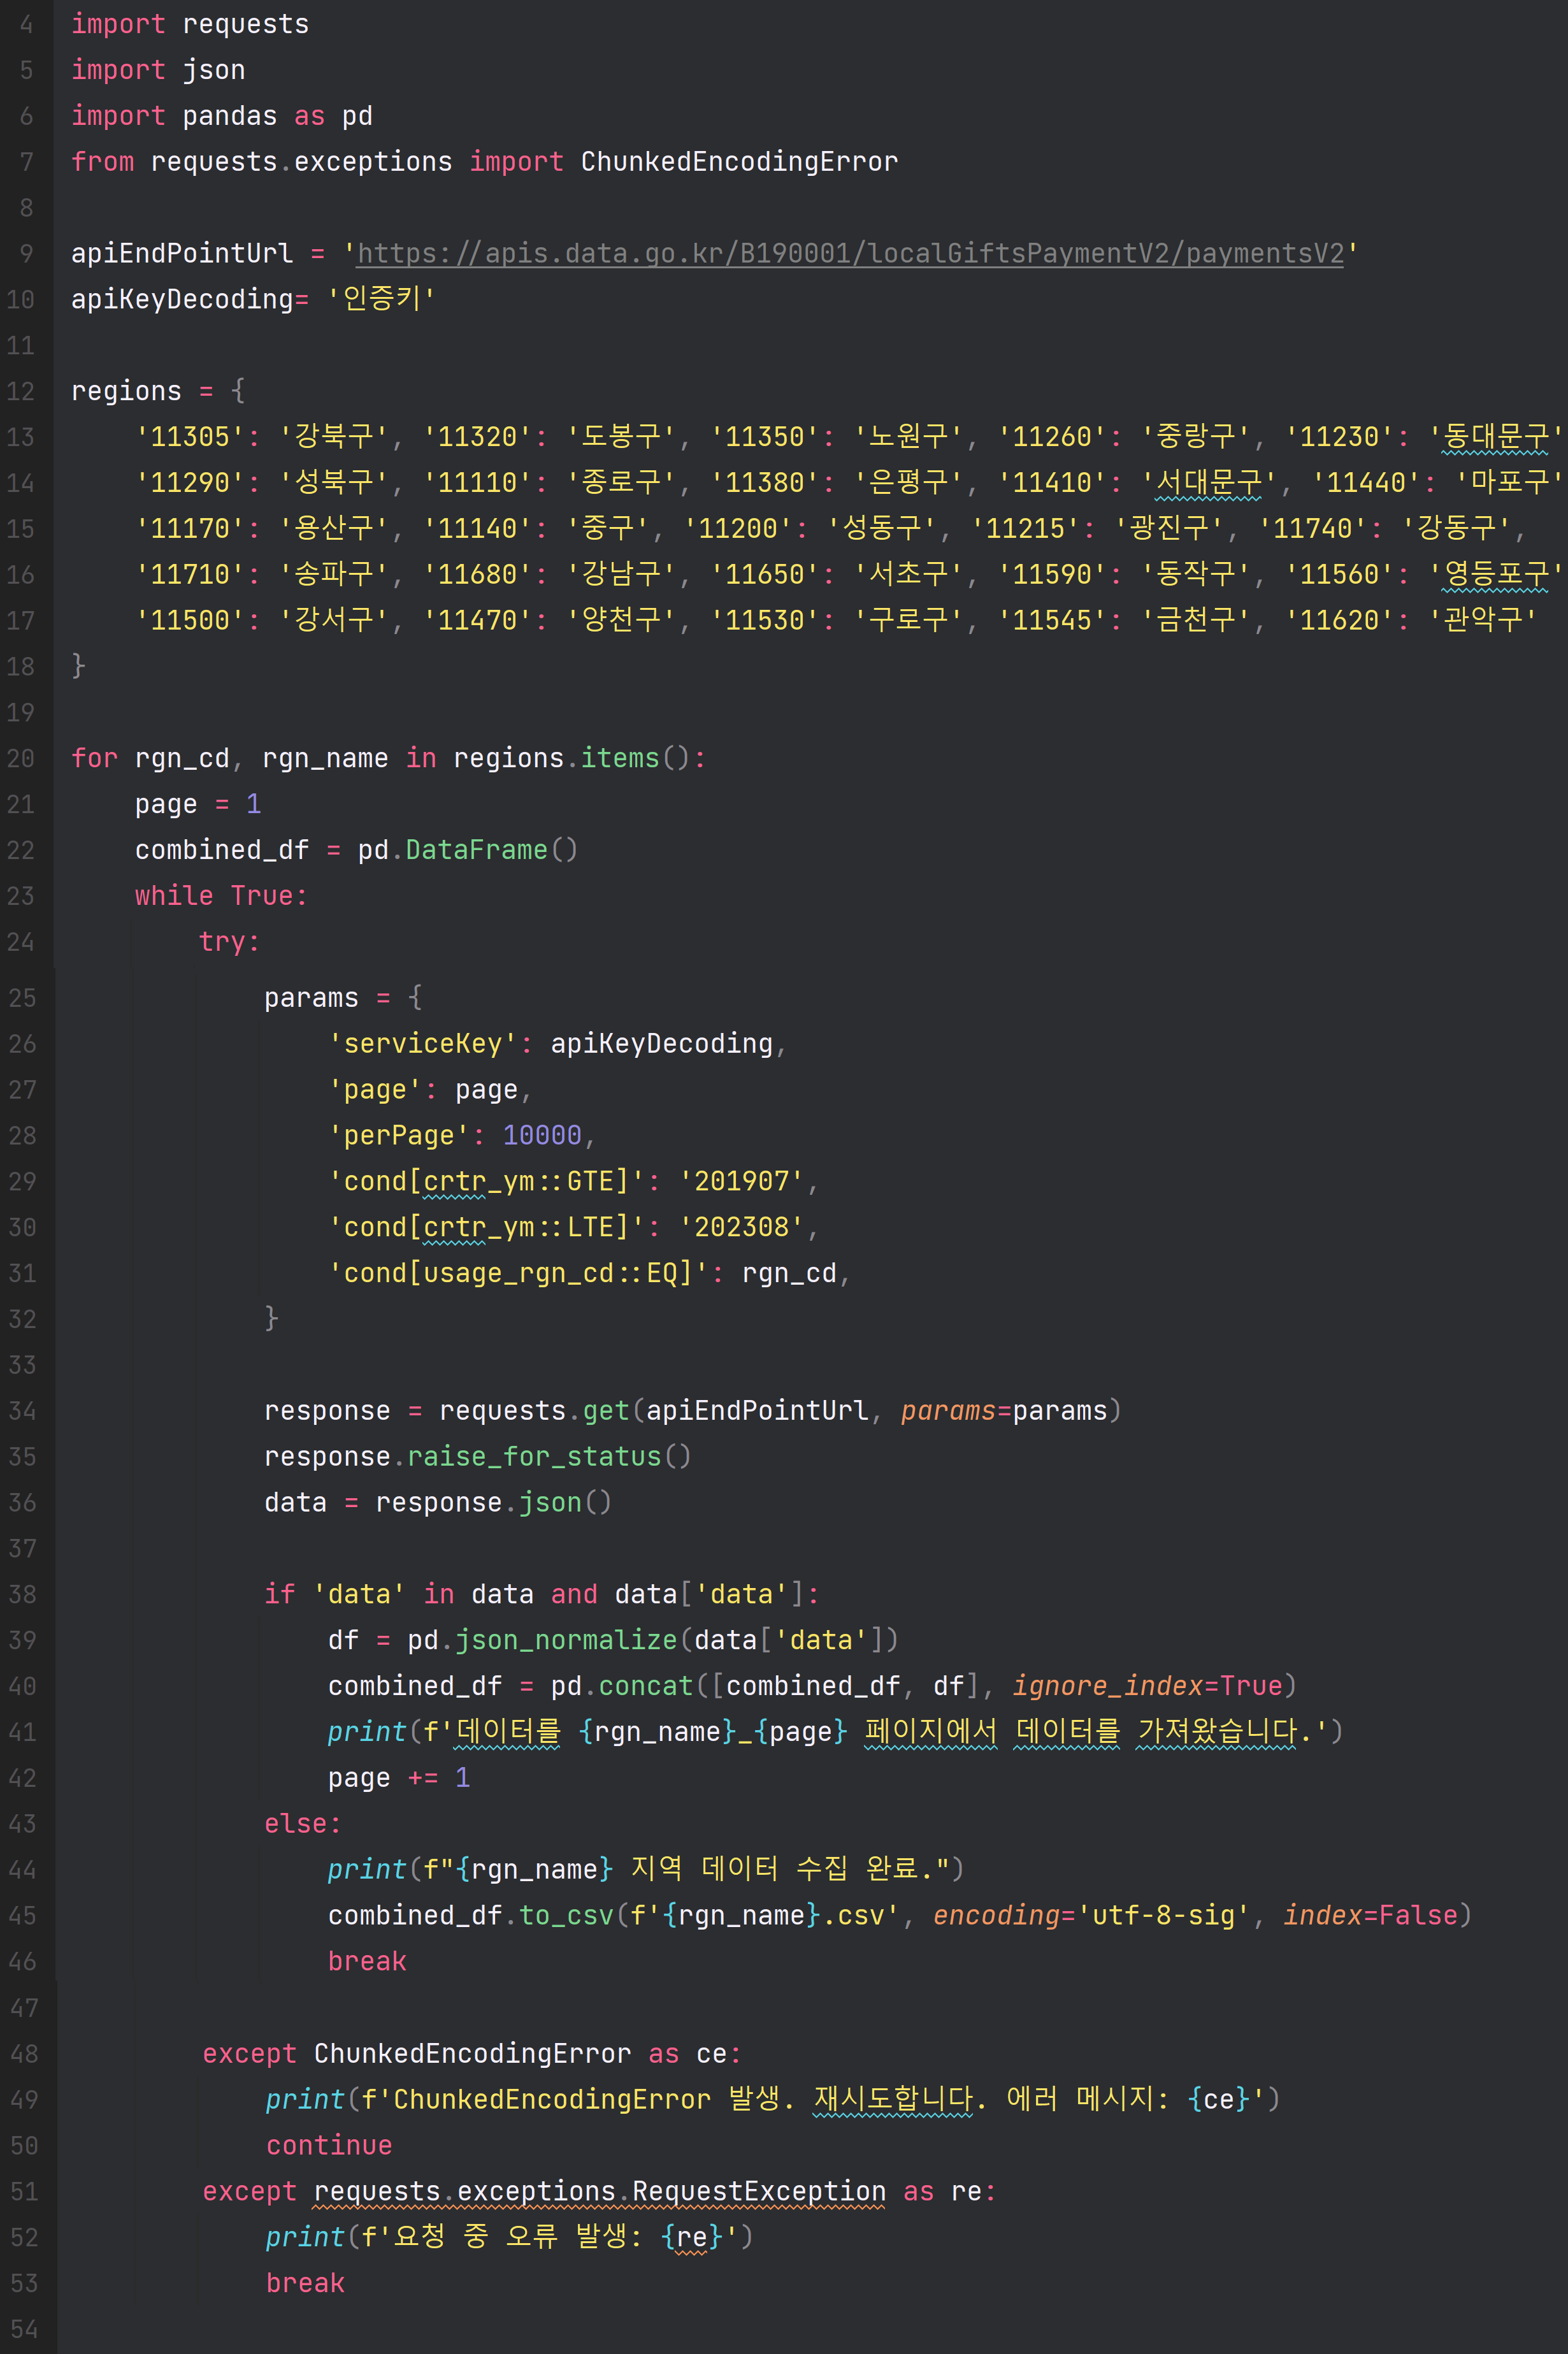
Task: Open the apis.data.go.kr URL link
Action: click(x=850, y=254)
